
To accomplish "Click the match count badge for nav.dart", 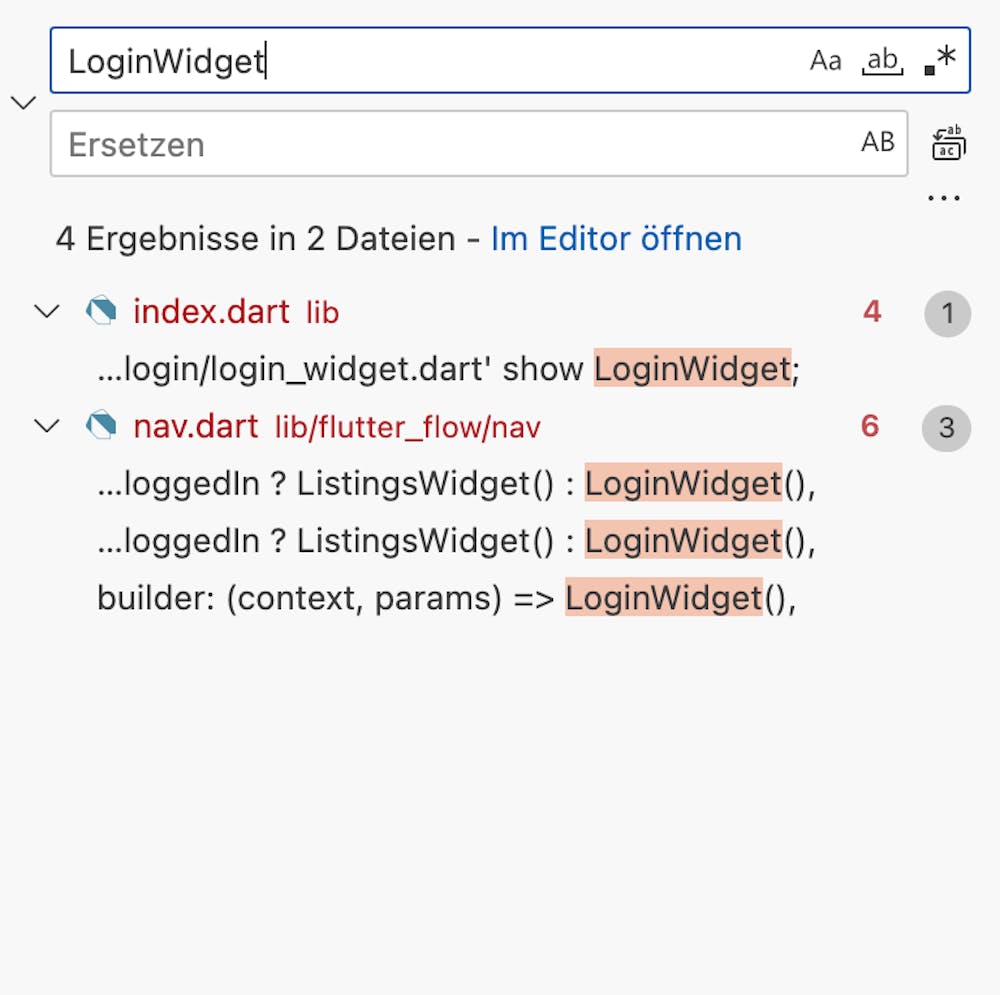I will [946, 429].
